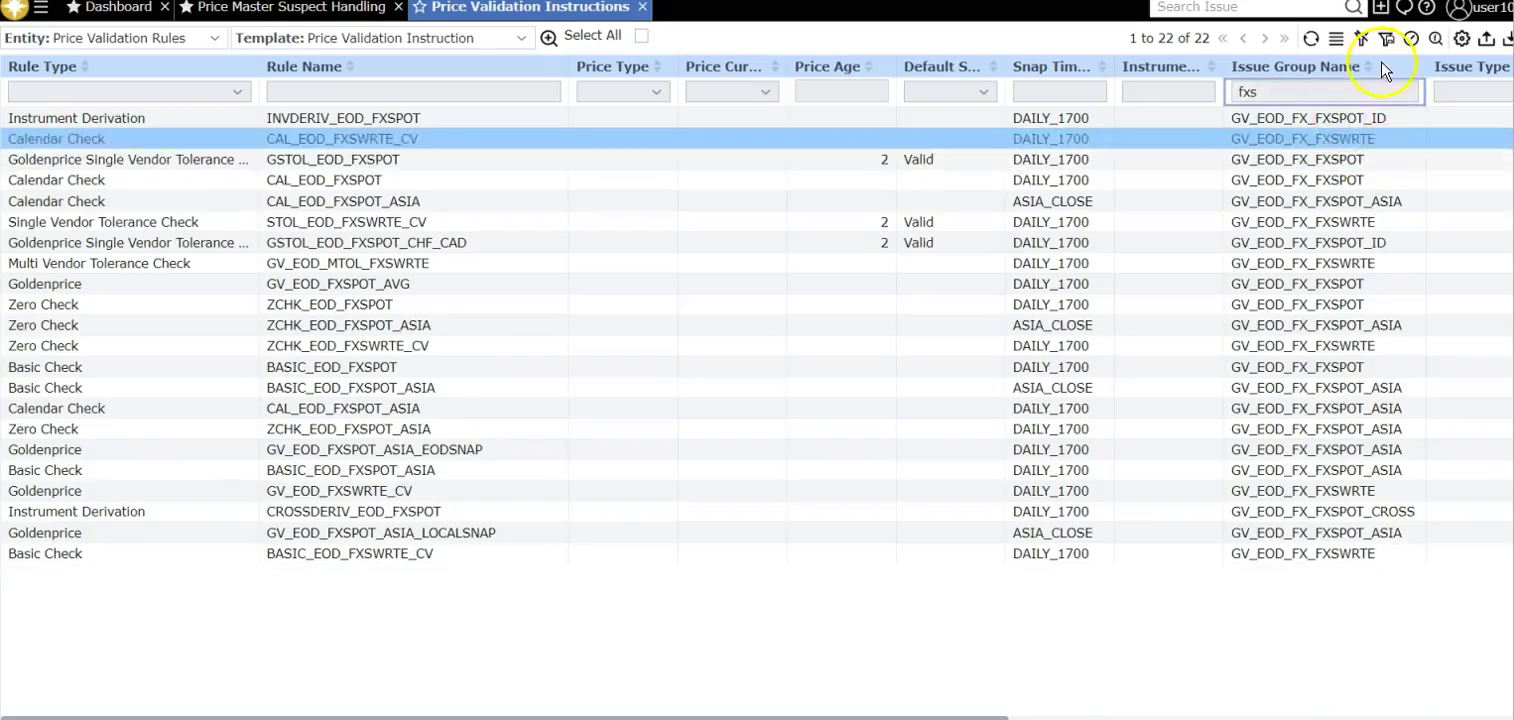Image resolution: width=1514 pixels, height=720 pixels.
Task: Click the Instrument column header
Action: pyautogui.click(x=1161, y=67)
